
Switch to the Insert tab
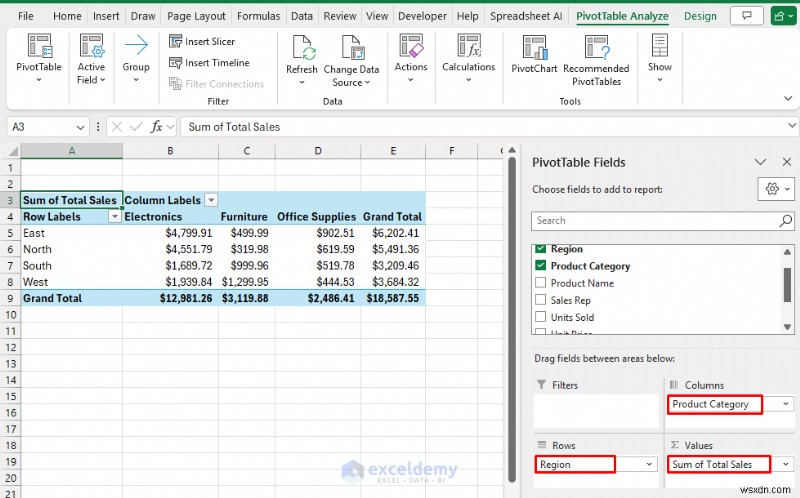(x=106, y=16)
